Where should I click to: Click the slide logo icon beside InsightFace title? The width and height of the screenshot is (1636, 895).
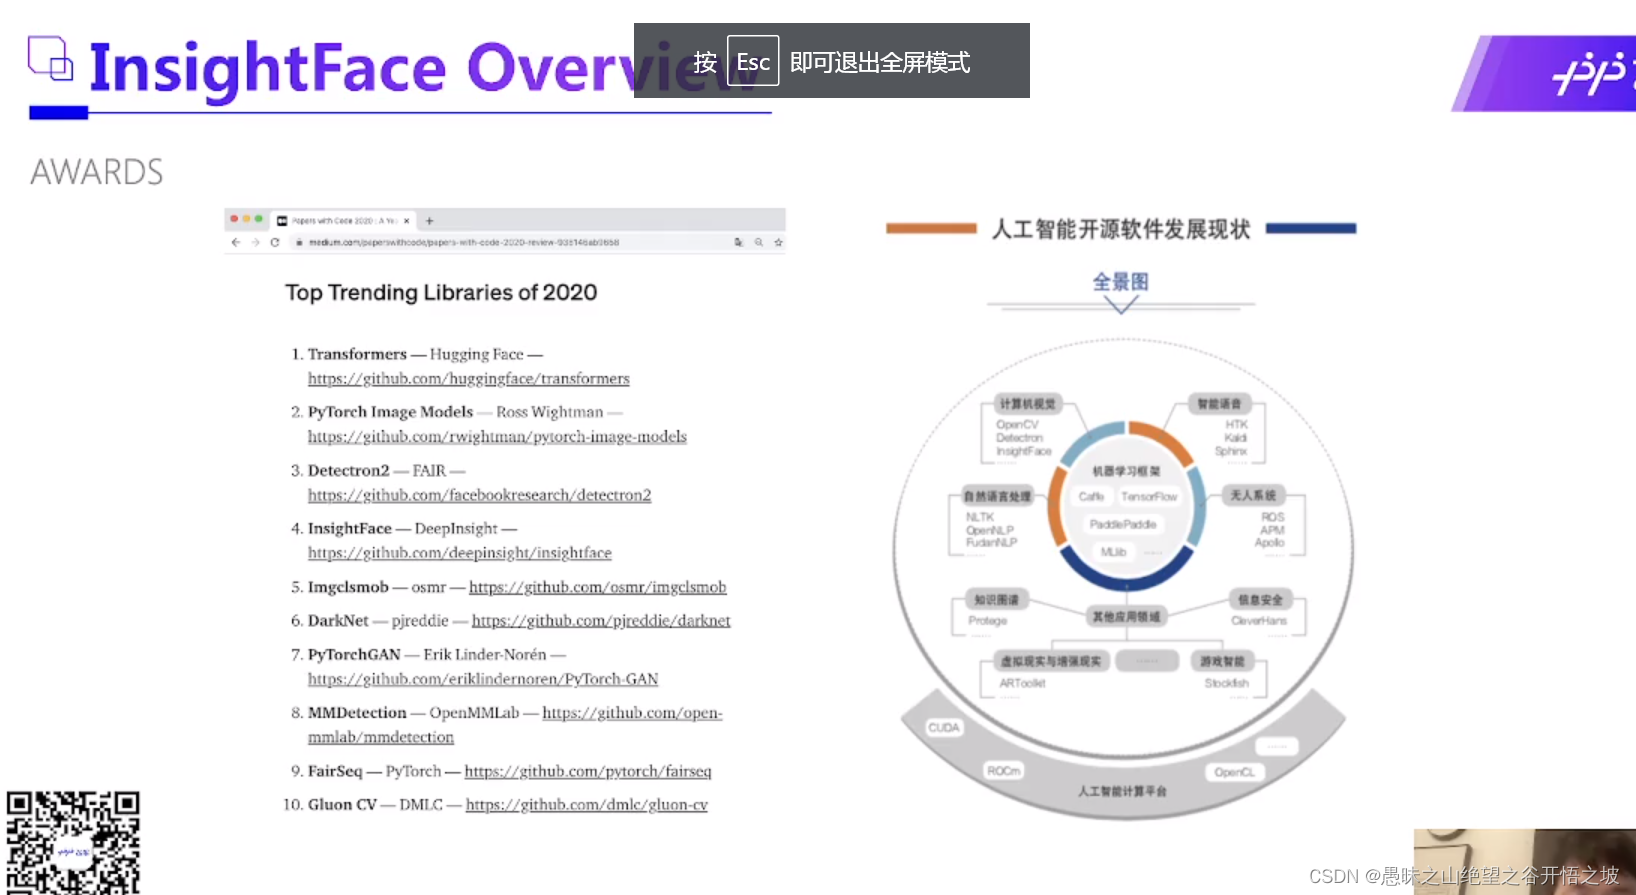tap(50, 58)
